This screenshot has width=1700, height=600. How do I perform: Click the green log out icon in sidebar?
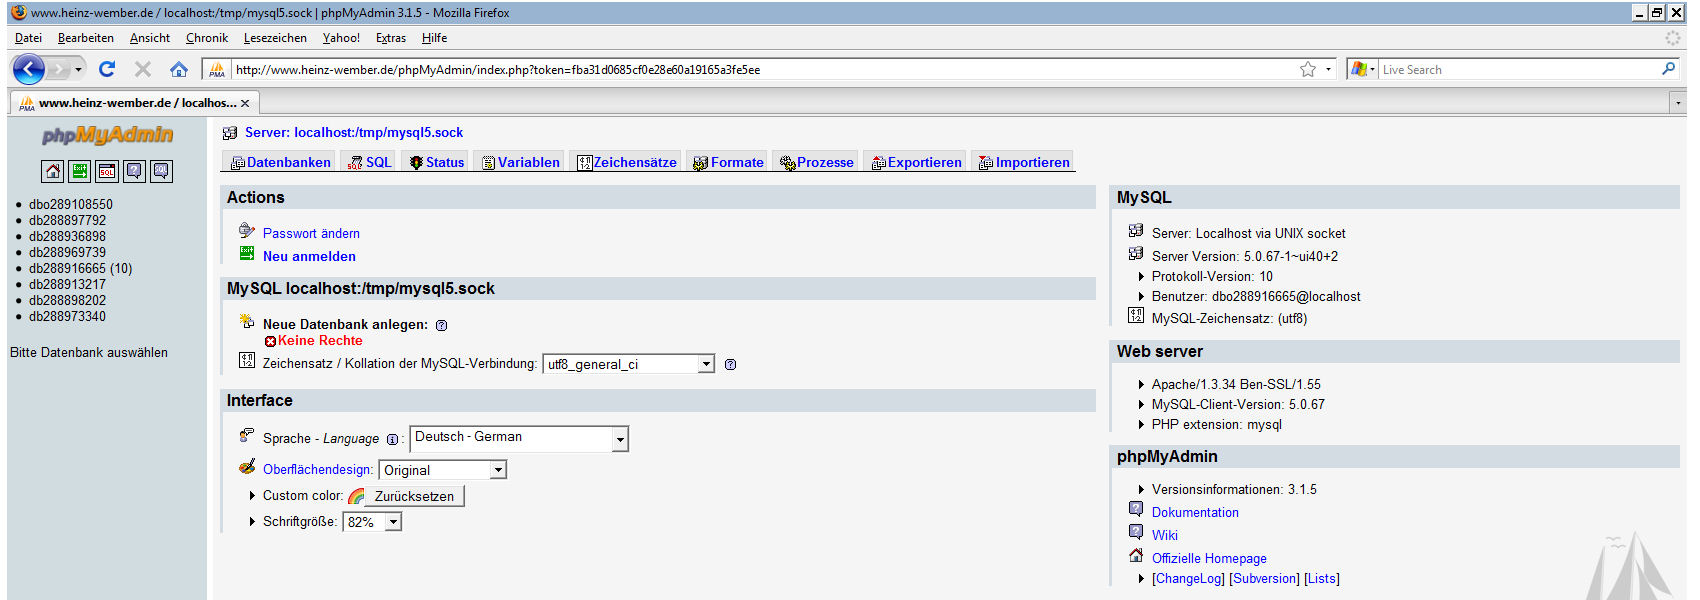tap(80, 171)
